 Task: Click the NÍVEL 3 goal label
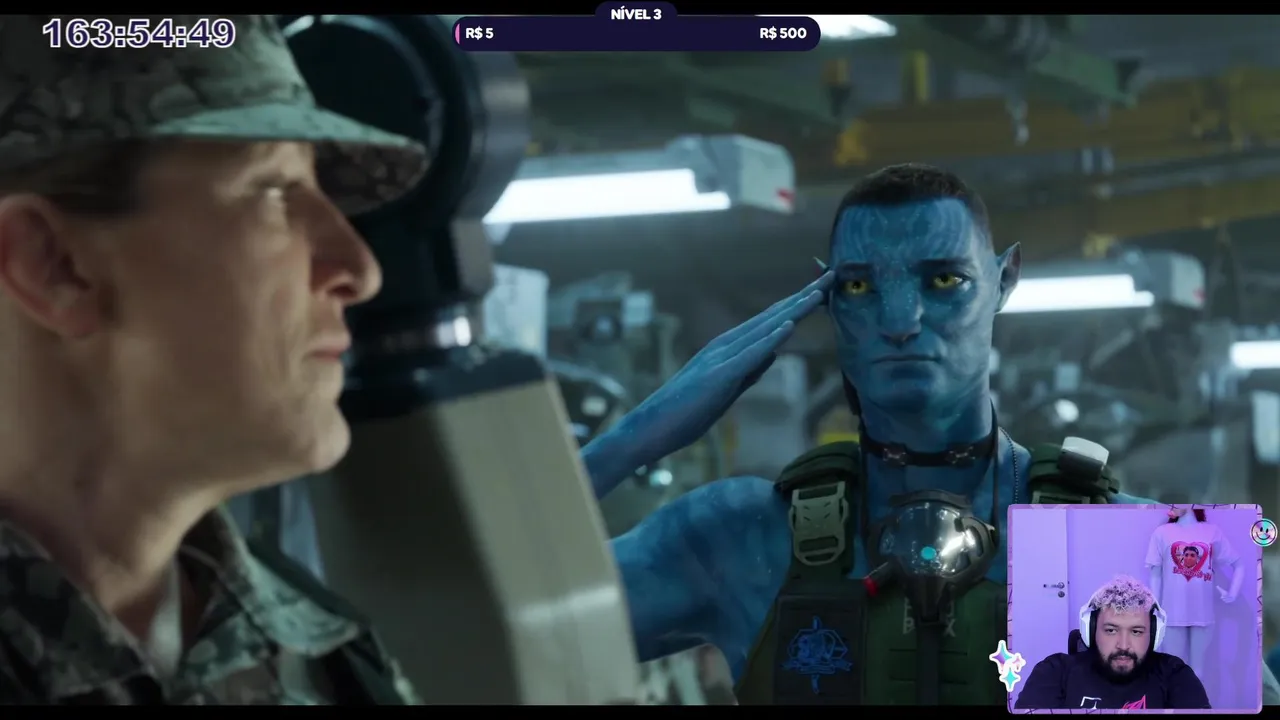tap(636, 14)
